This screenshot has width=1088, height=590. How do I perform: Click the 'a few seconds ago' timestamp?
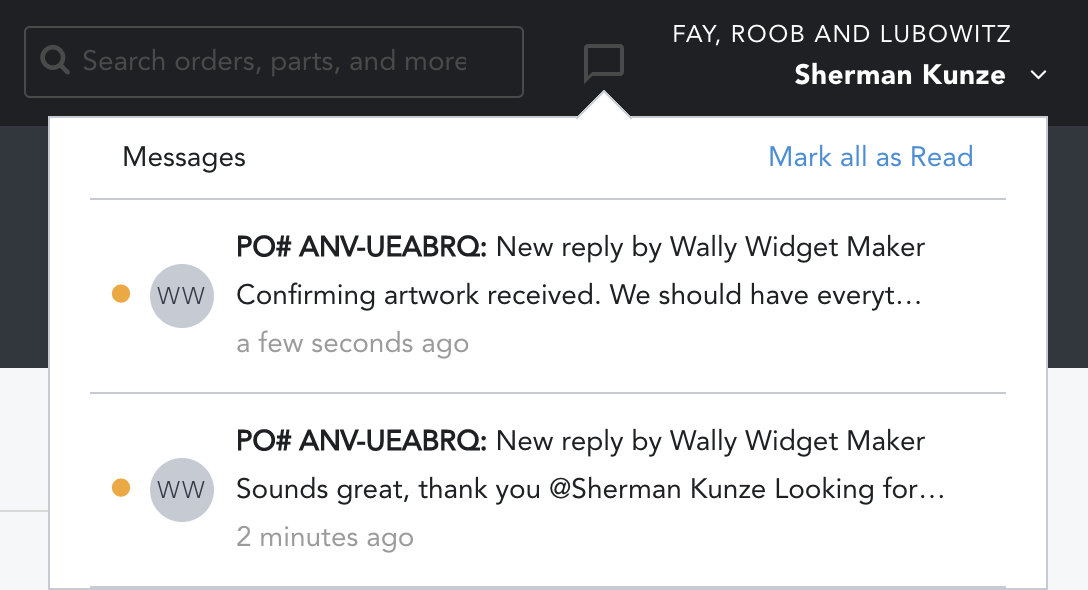point(352,343)
